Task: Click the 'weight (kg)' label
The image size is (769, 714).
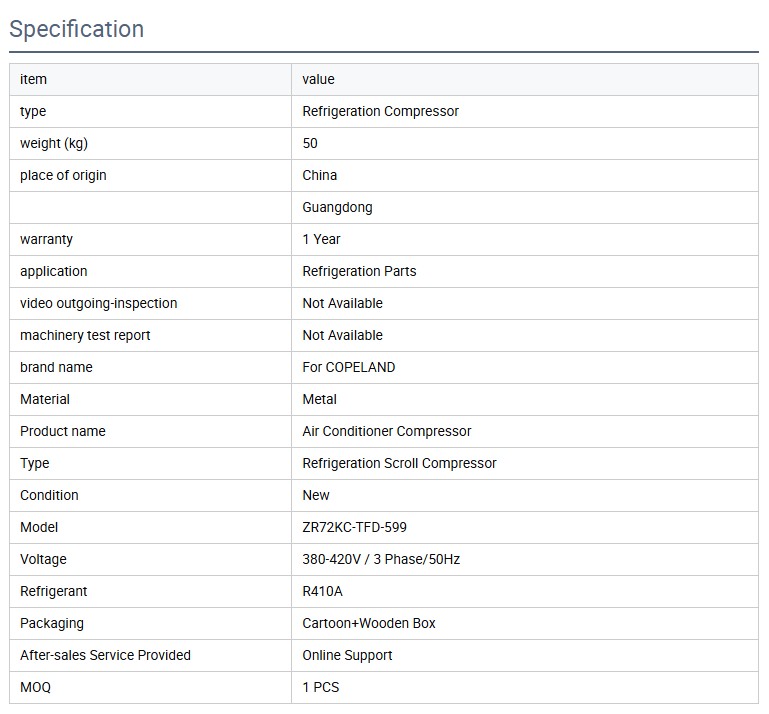Action: [x=54, y=143]
